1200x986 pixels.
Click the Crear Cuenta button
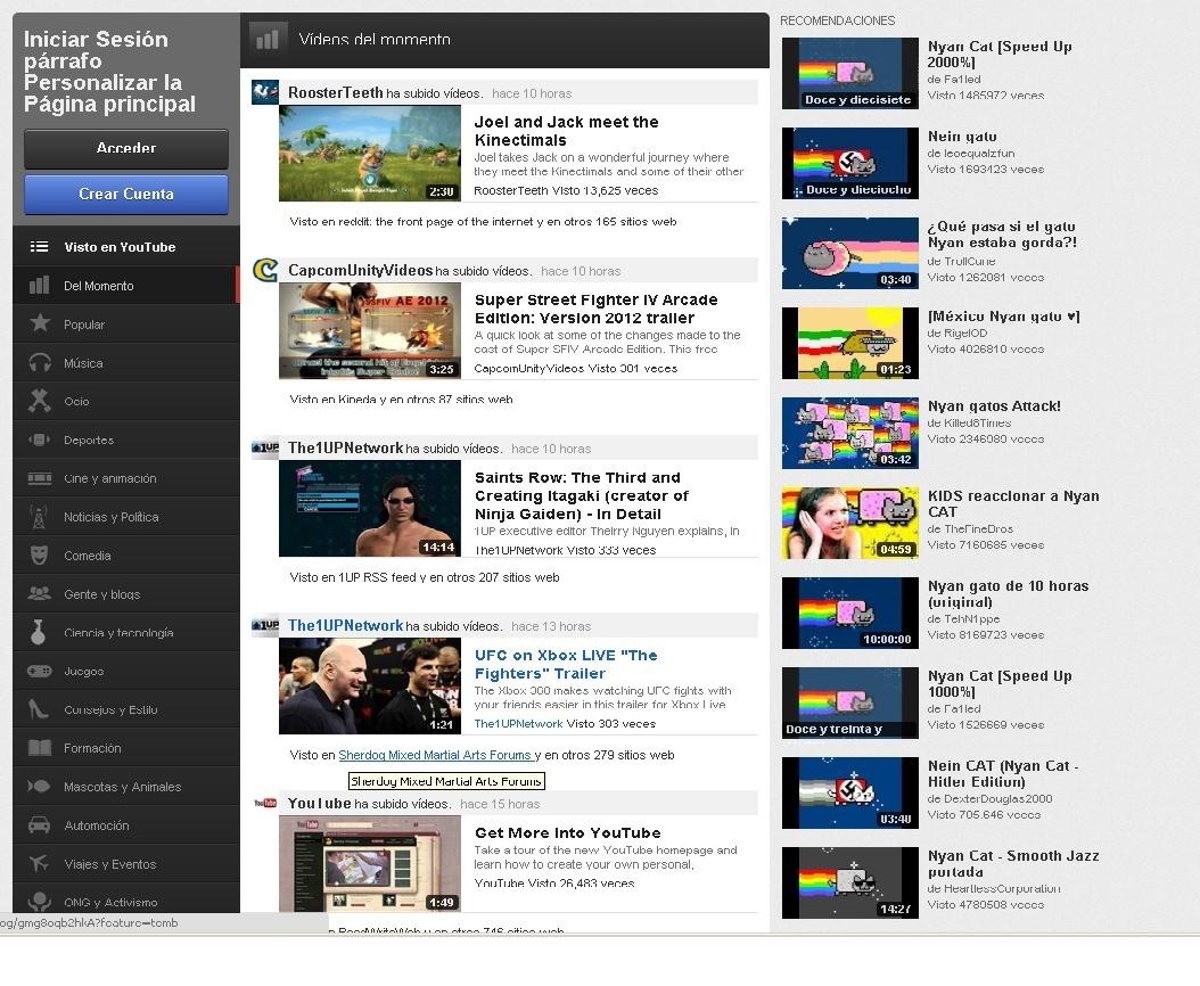[x=126, y=194]
